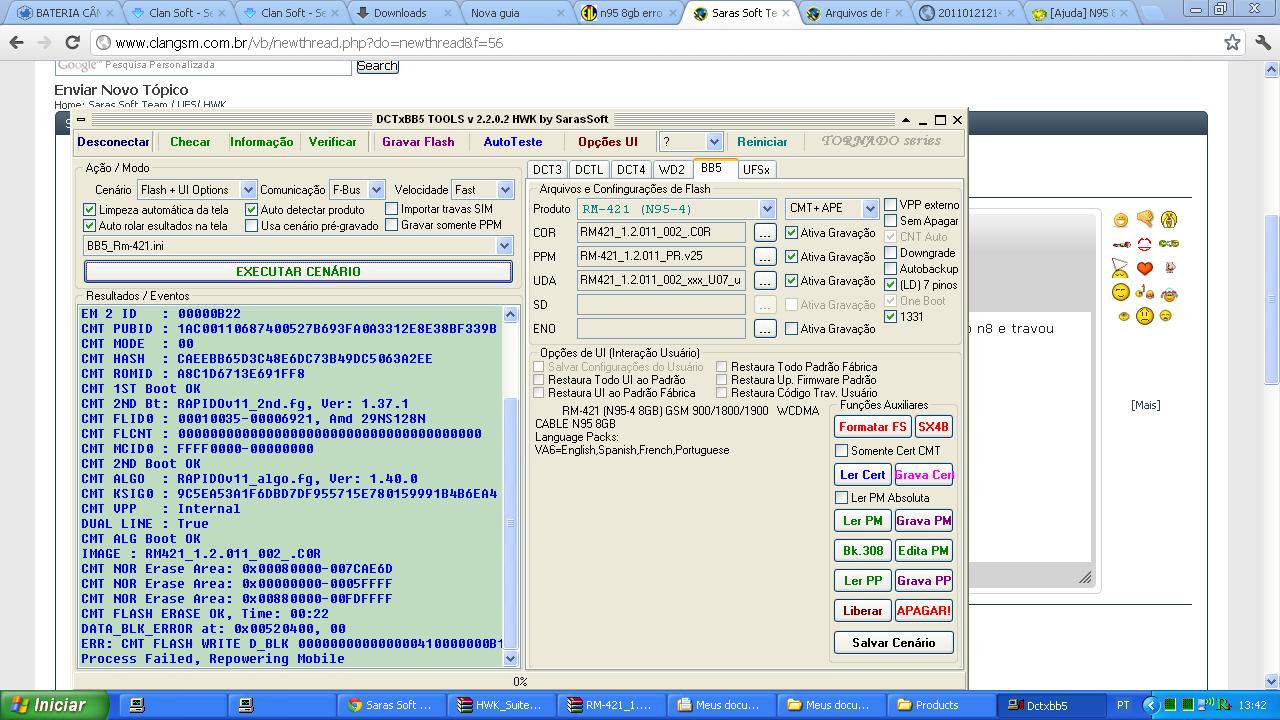The height and width of the screenshot is (720, 1280).
Task: Open the Produto RM-421 dropdown
Action: 767,209
